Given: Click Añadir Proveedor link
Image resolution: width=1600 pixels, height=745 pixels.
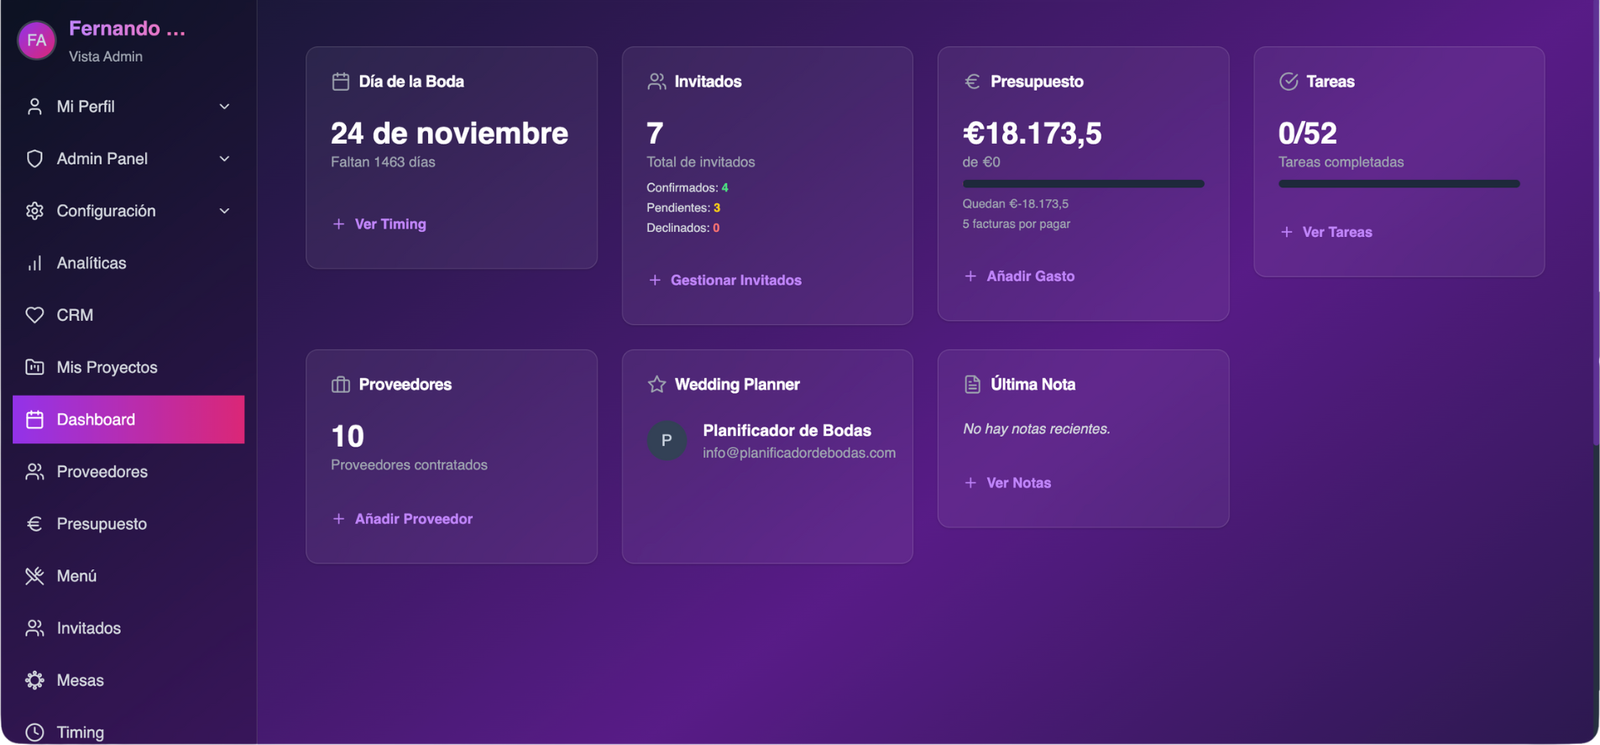Looking at the screenshot, I should [x=413, y=519].
